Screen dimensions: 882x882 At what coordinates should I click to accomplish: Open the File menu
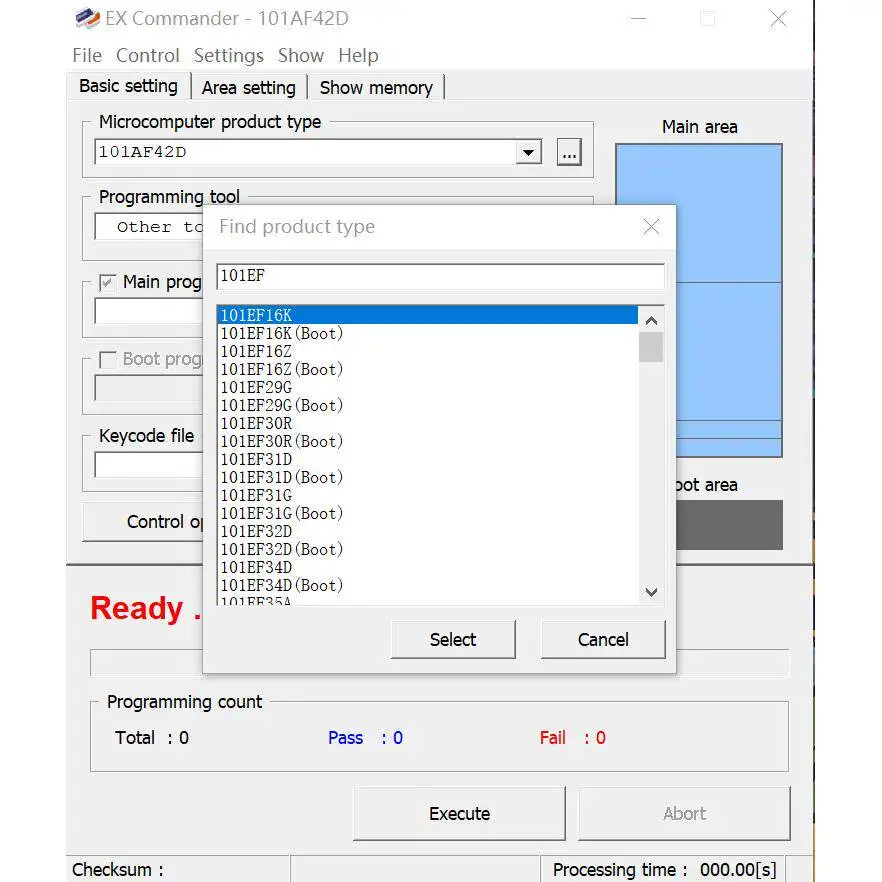[x=87, y=56]
